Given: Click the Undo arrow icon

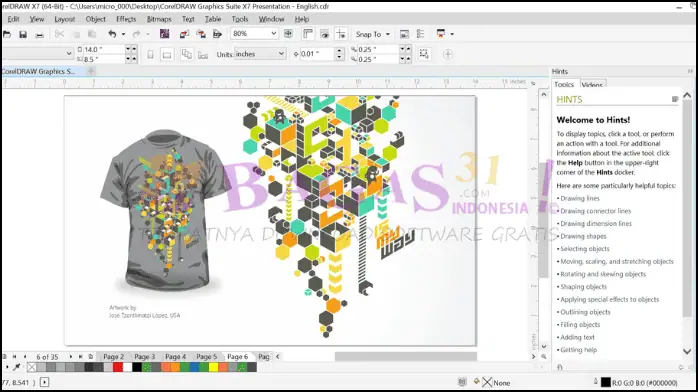Looking at the screenshot, I should pyautogui.click(x=112, y=34).
